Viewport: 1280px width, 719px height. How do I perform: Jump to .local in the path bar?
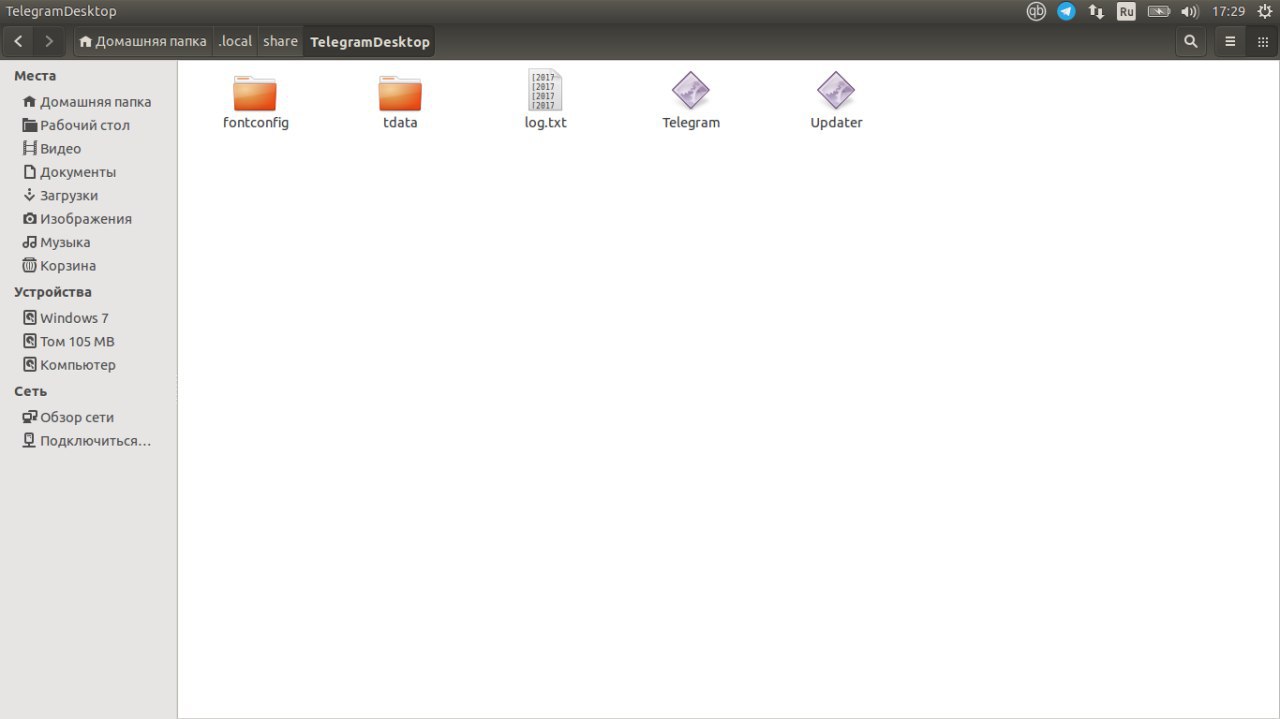point(235,41)
